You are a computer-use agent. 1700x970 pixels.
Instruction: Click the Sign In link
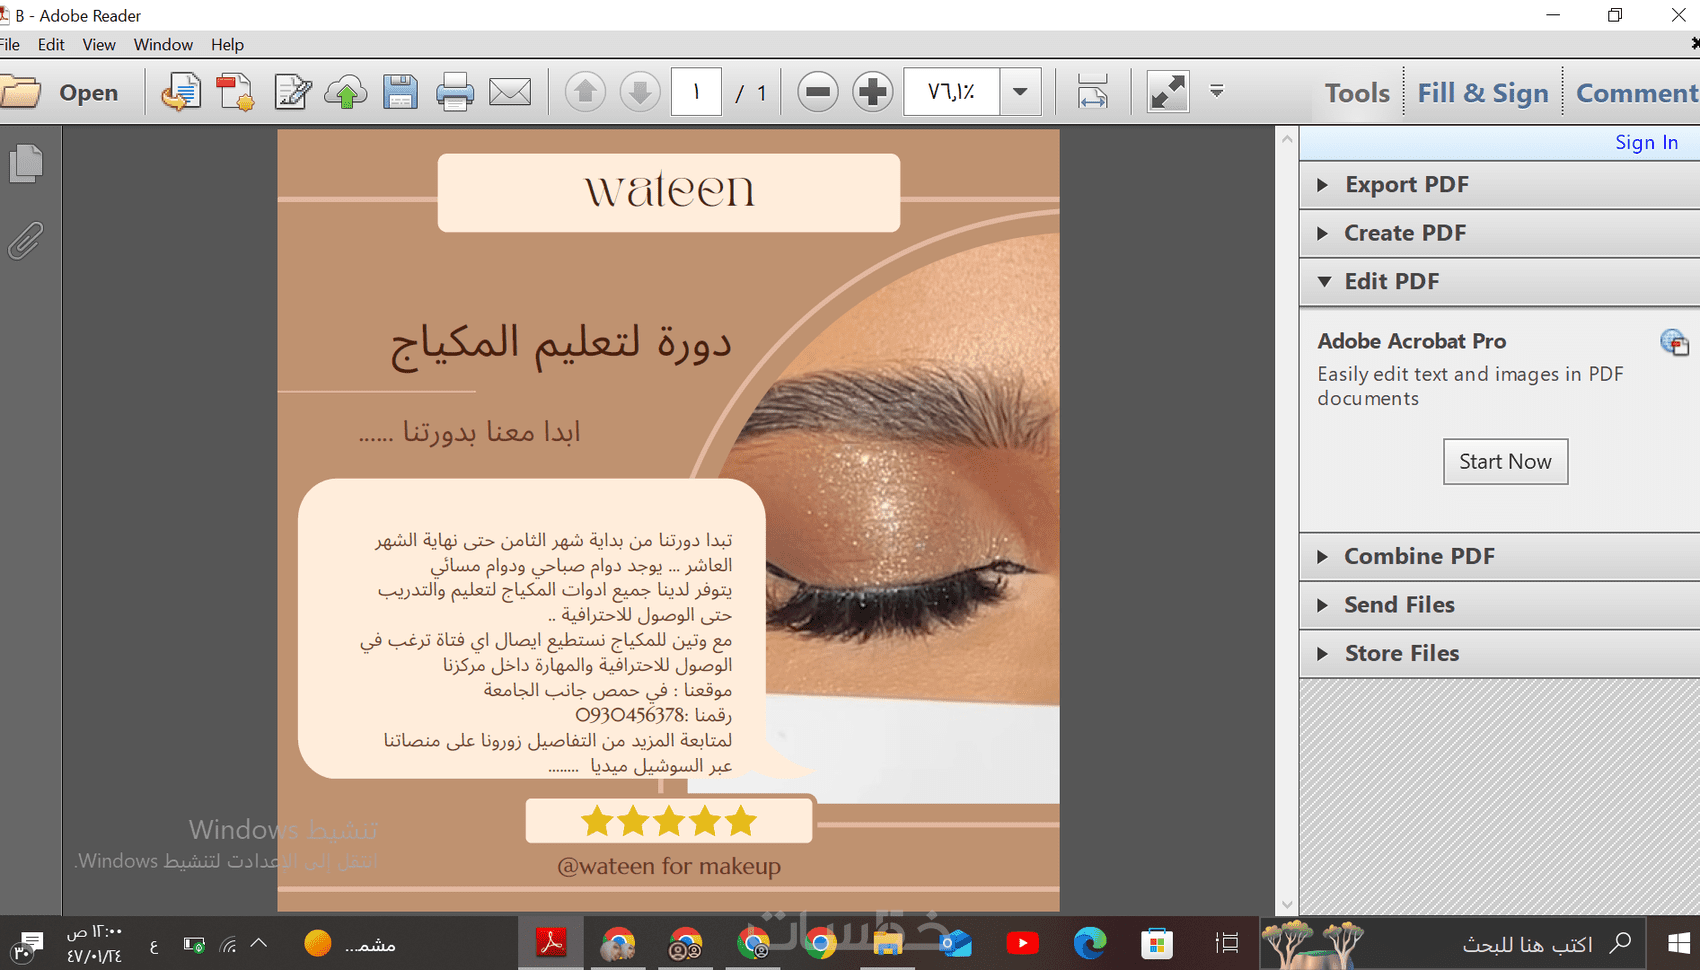point(1646,143)
